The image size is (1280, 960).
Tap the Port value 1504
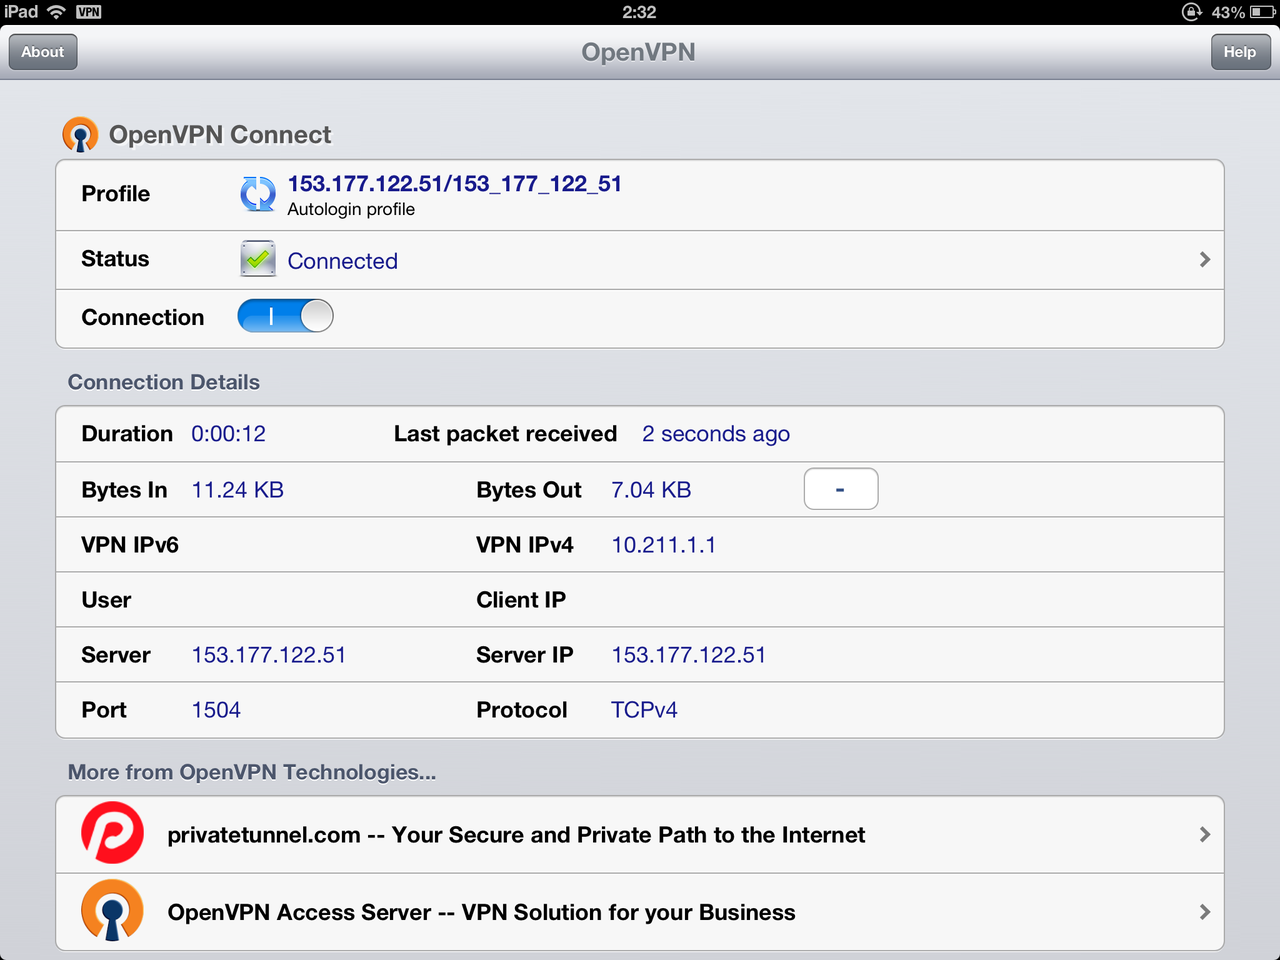(216, 710)
